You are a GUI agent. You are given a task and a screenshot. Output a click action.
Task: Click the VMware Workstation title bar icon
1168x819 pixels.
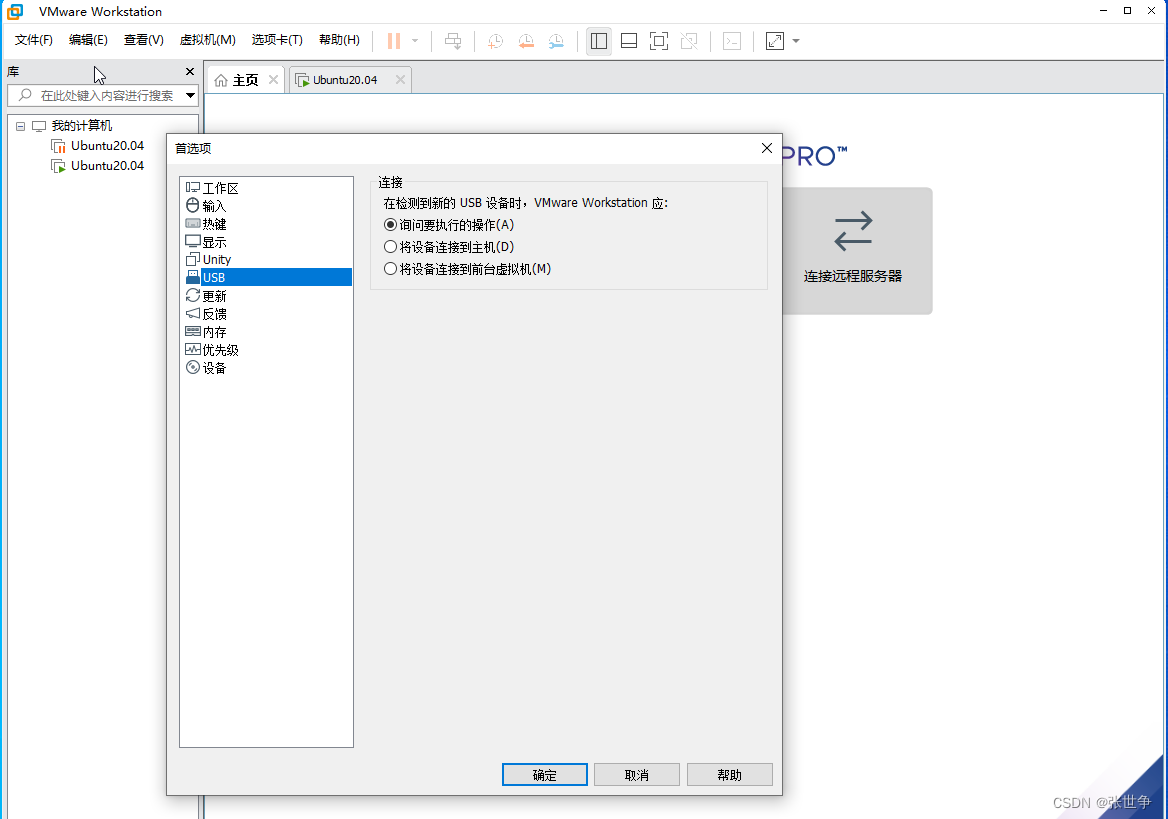click(15, 11)
